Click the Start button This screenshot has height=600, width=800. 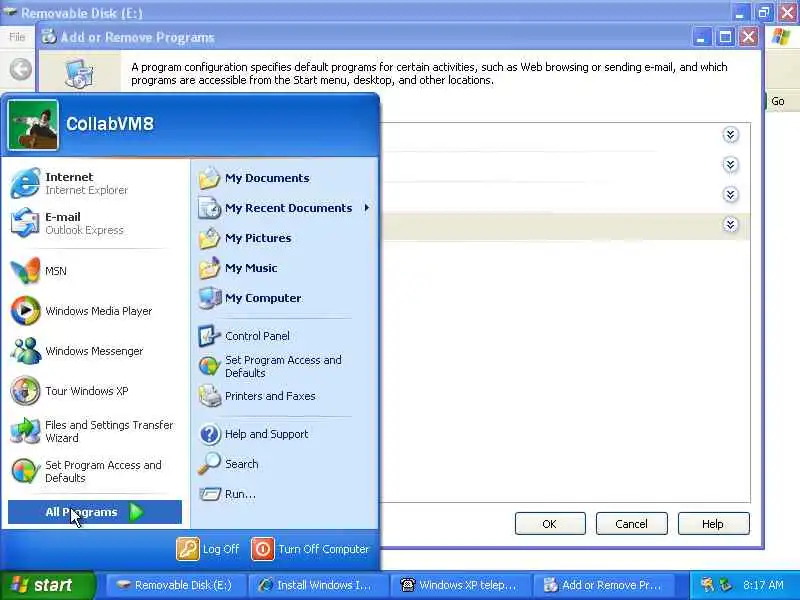pyautogui.click(x=47, y=585)
